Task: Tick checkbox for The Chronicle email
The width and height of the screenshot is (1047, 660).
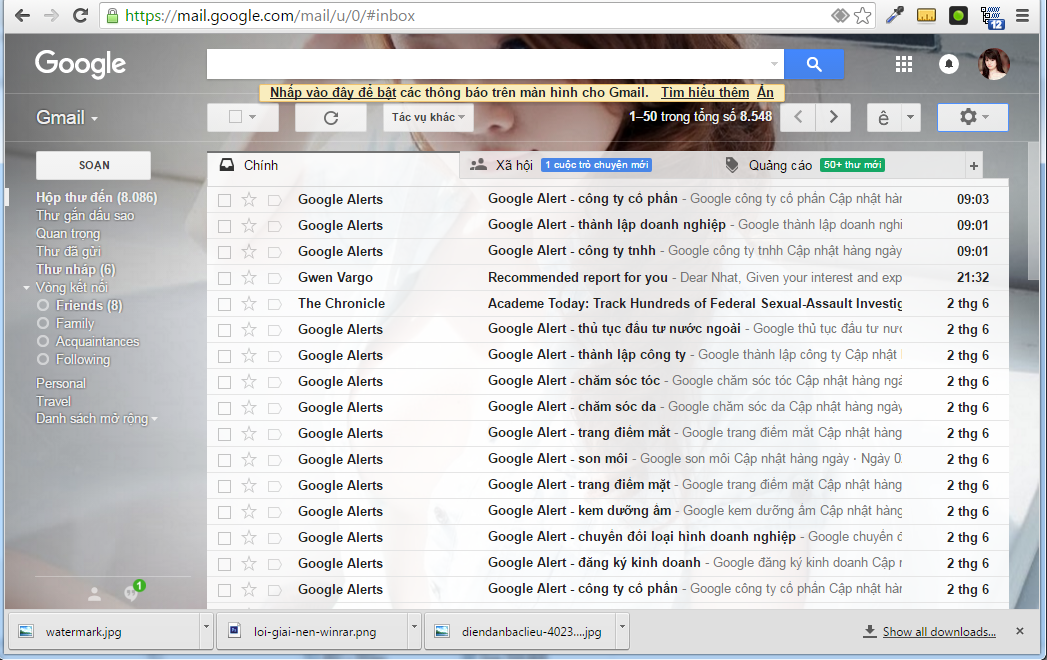Action: [225, 303]
